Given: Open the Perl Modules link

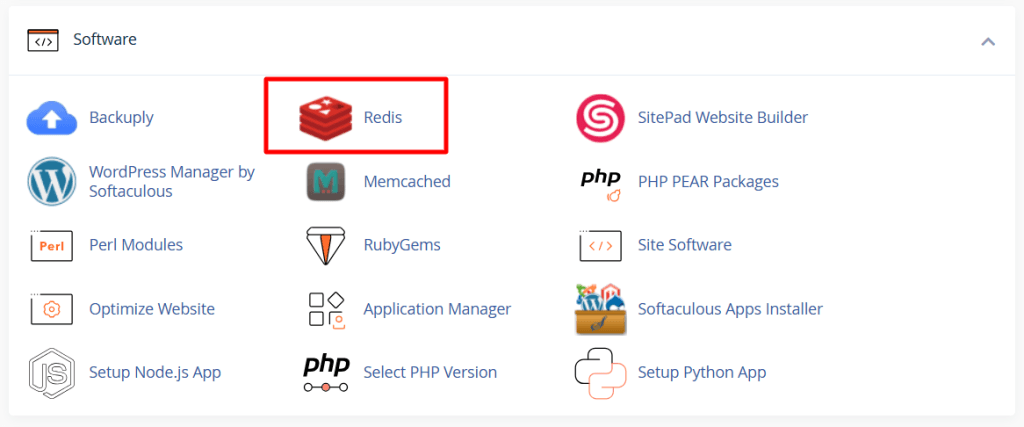Looking at the screenshot, I should click(136, 245).
